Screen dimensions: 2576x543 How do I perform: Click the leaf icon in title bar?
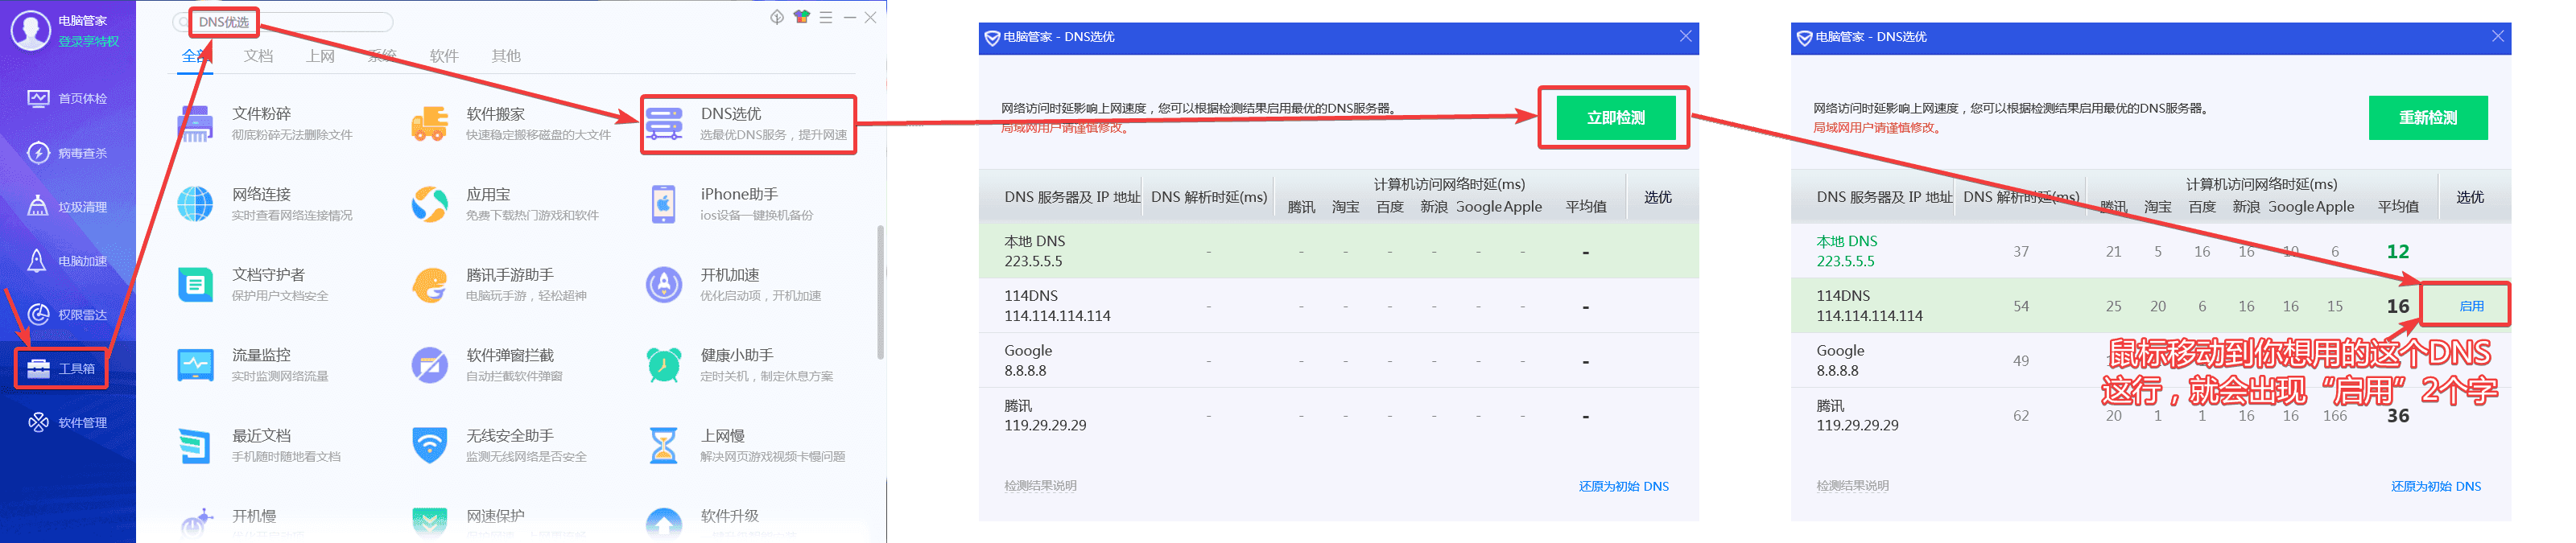coord(777,17)
